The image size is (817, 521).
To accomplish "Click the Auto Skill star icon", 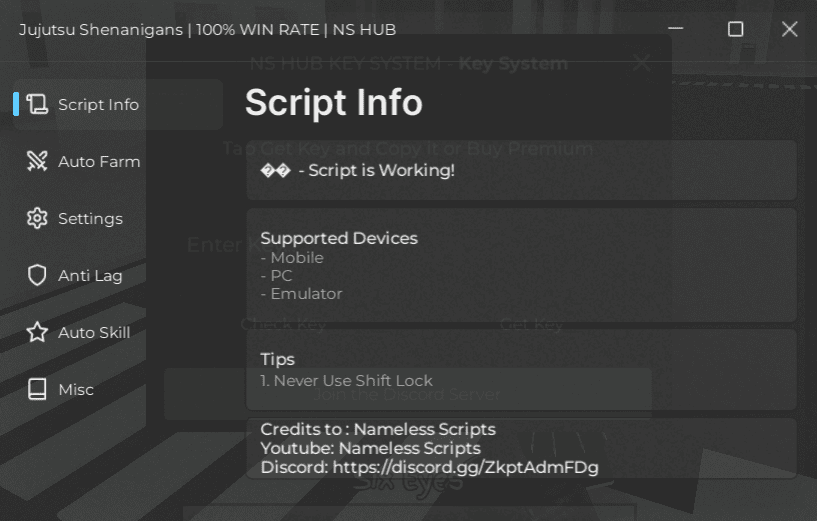I will coord(37,332).
